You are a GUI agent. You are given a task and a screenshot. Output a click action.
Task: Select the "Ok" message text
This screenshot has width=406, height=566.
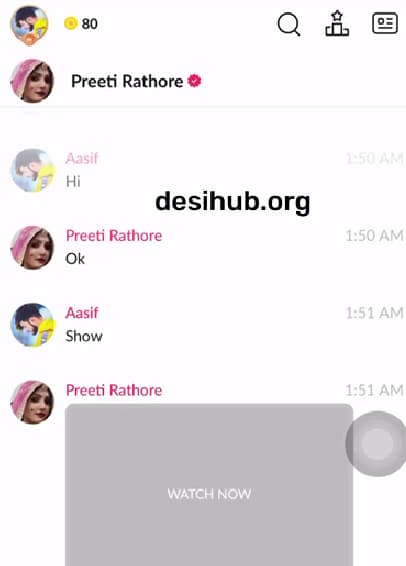tap(75, 259)
